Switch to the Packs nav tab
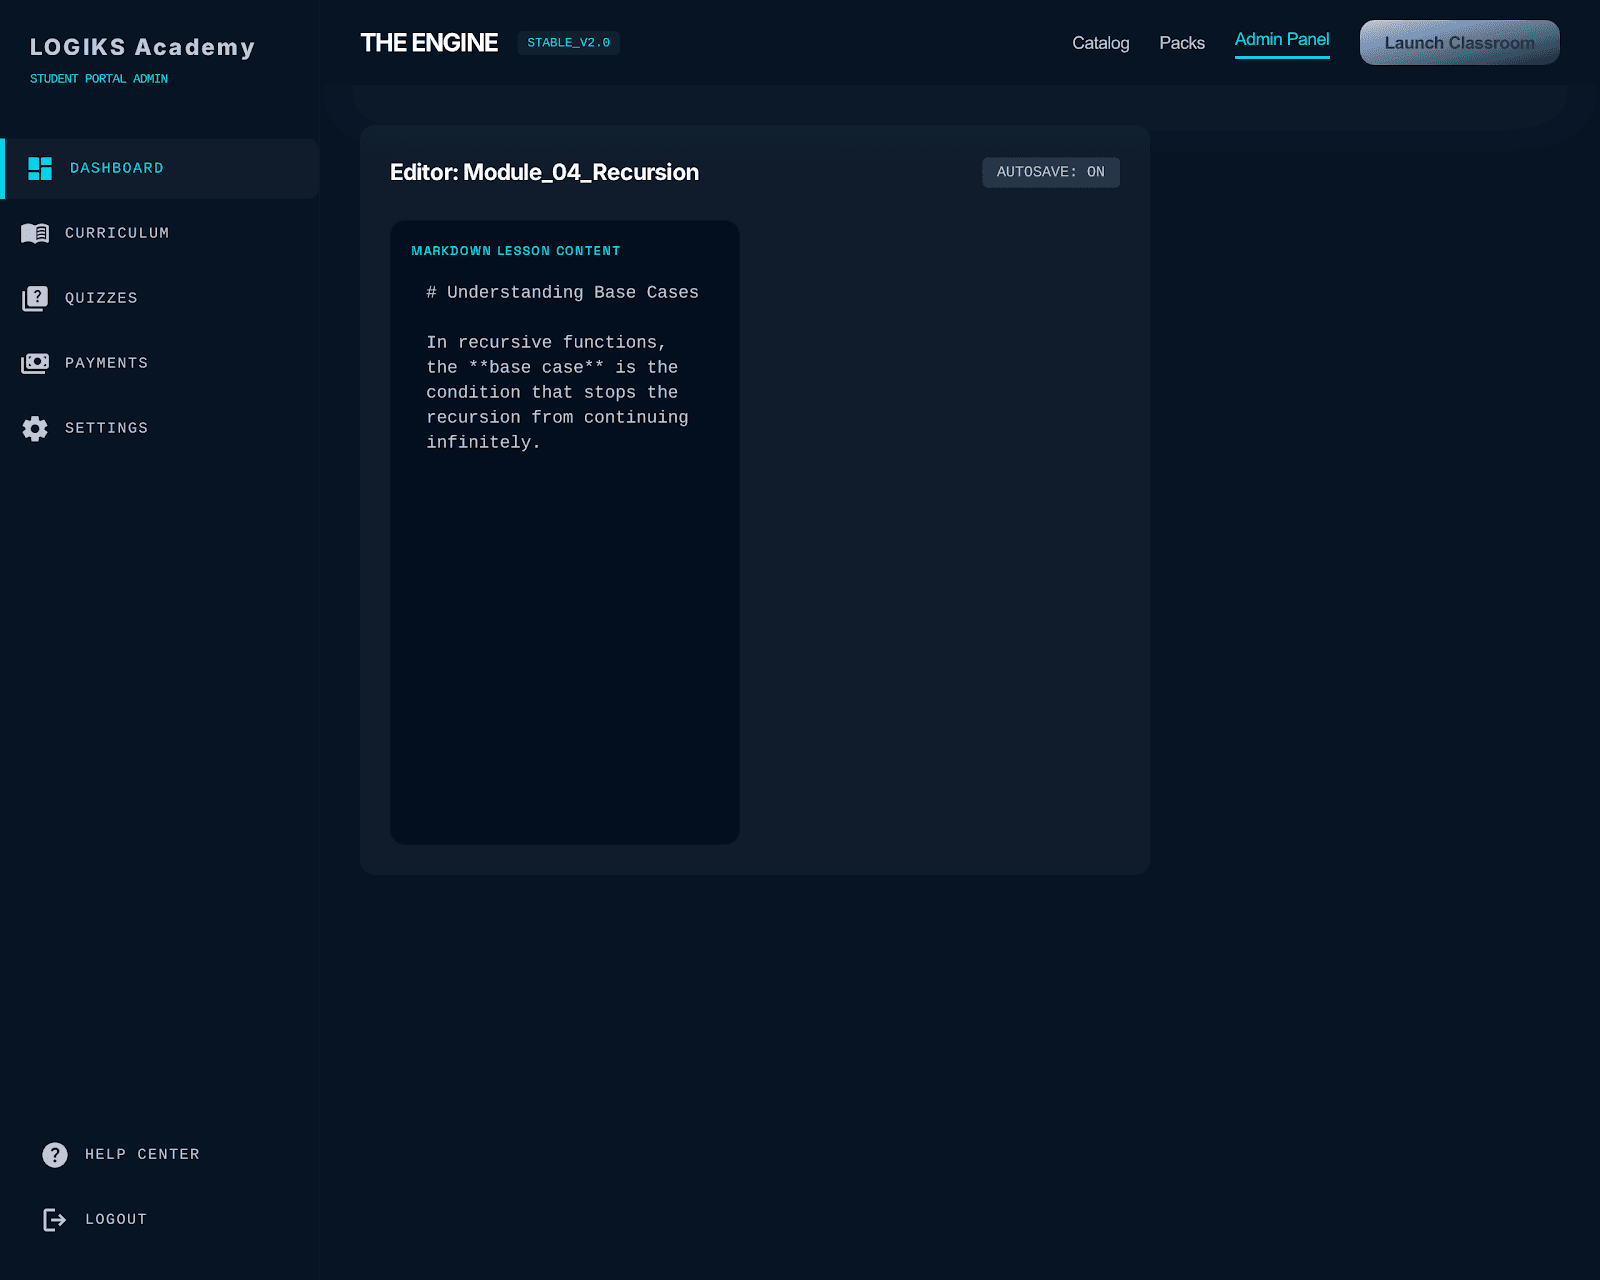This screenshot has width=1600, height=1280. click(x=1182, y=43)
